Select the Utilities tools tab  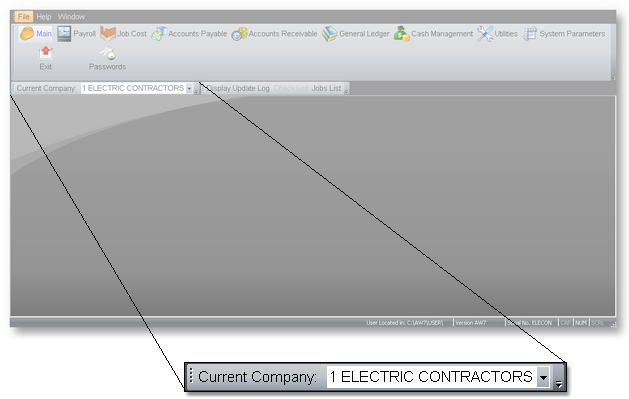(497, 34)
